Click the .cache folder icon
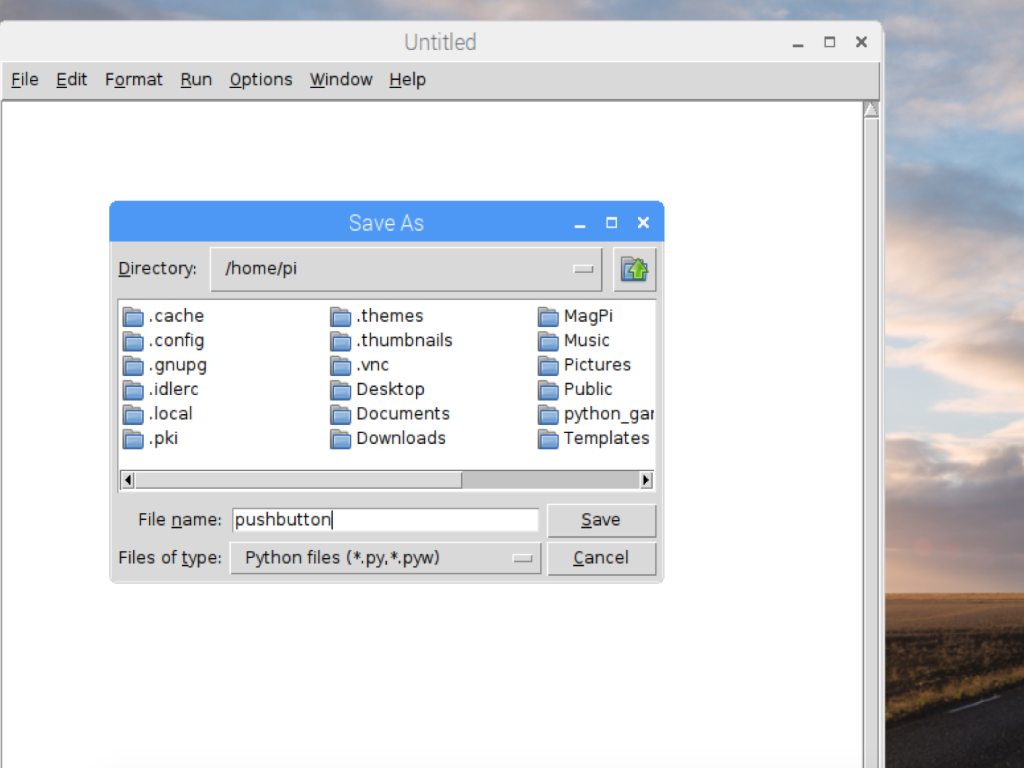The image size is (1024, 768). [133, 317]
